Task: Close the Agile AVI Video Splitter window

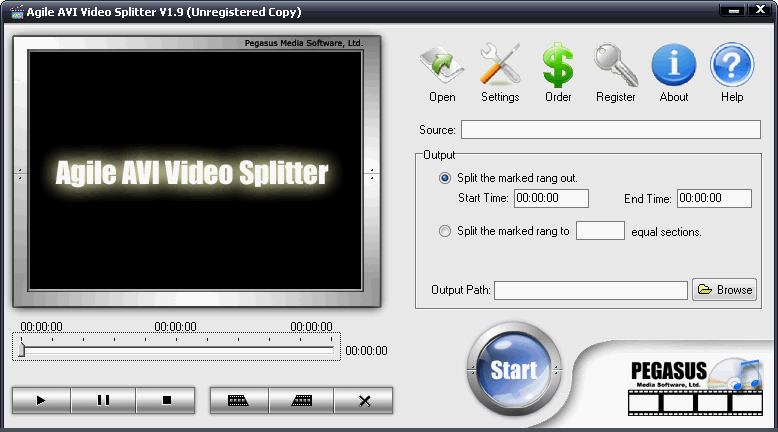Action: coord(760,10)
